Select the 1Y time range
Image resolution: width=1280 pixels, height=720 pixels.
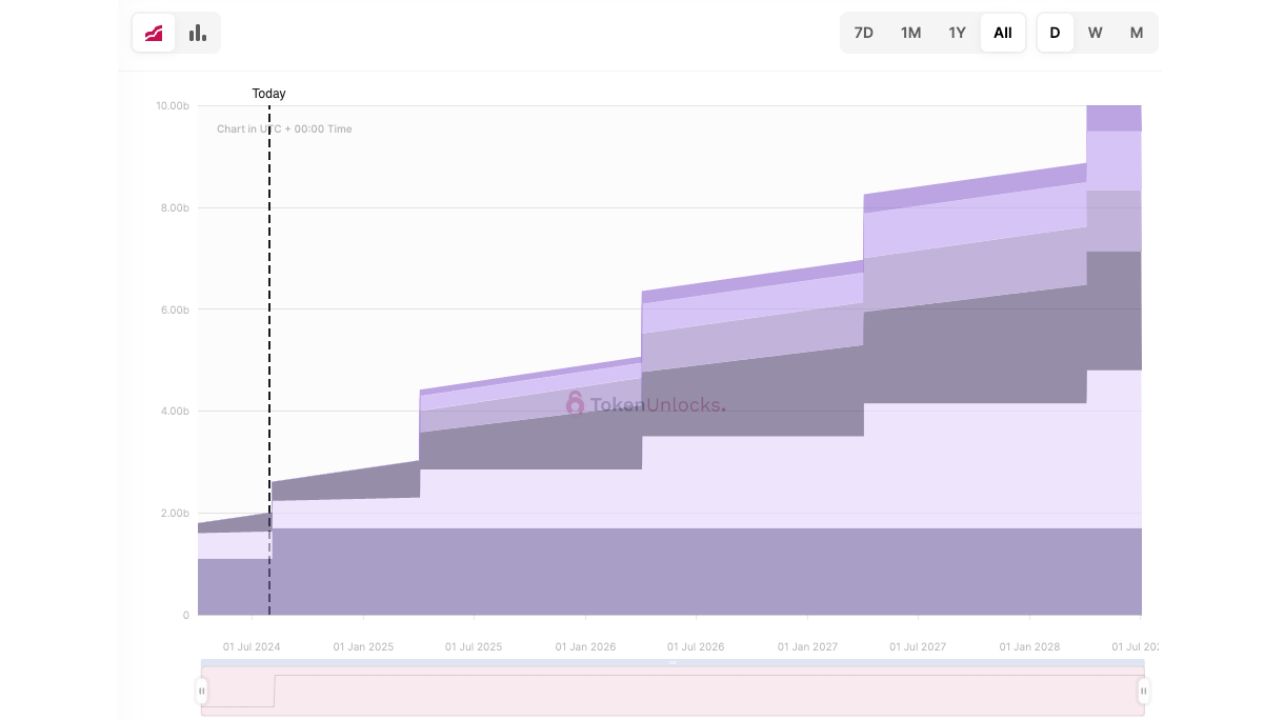click(x=957, y=33)
